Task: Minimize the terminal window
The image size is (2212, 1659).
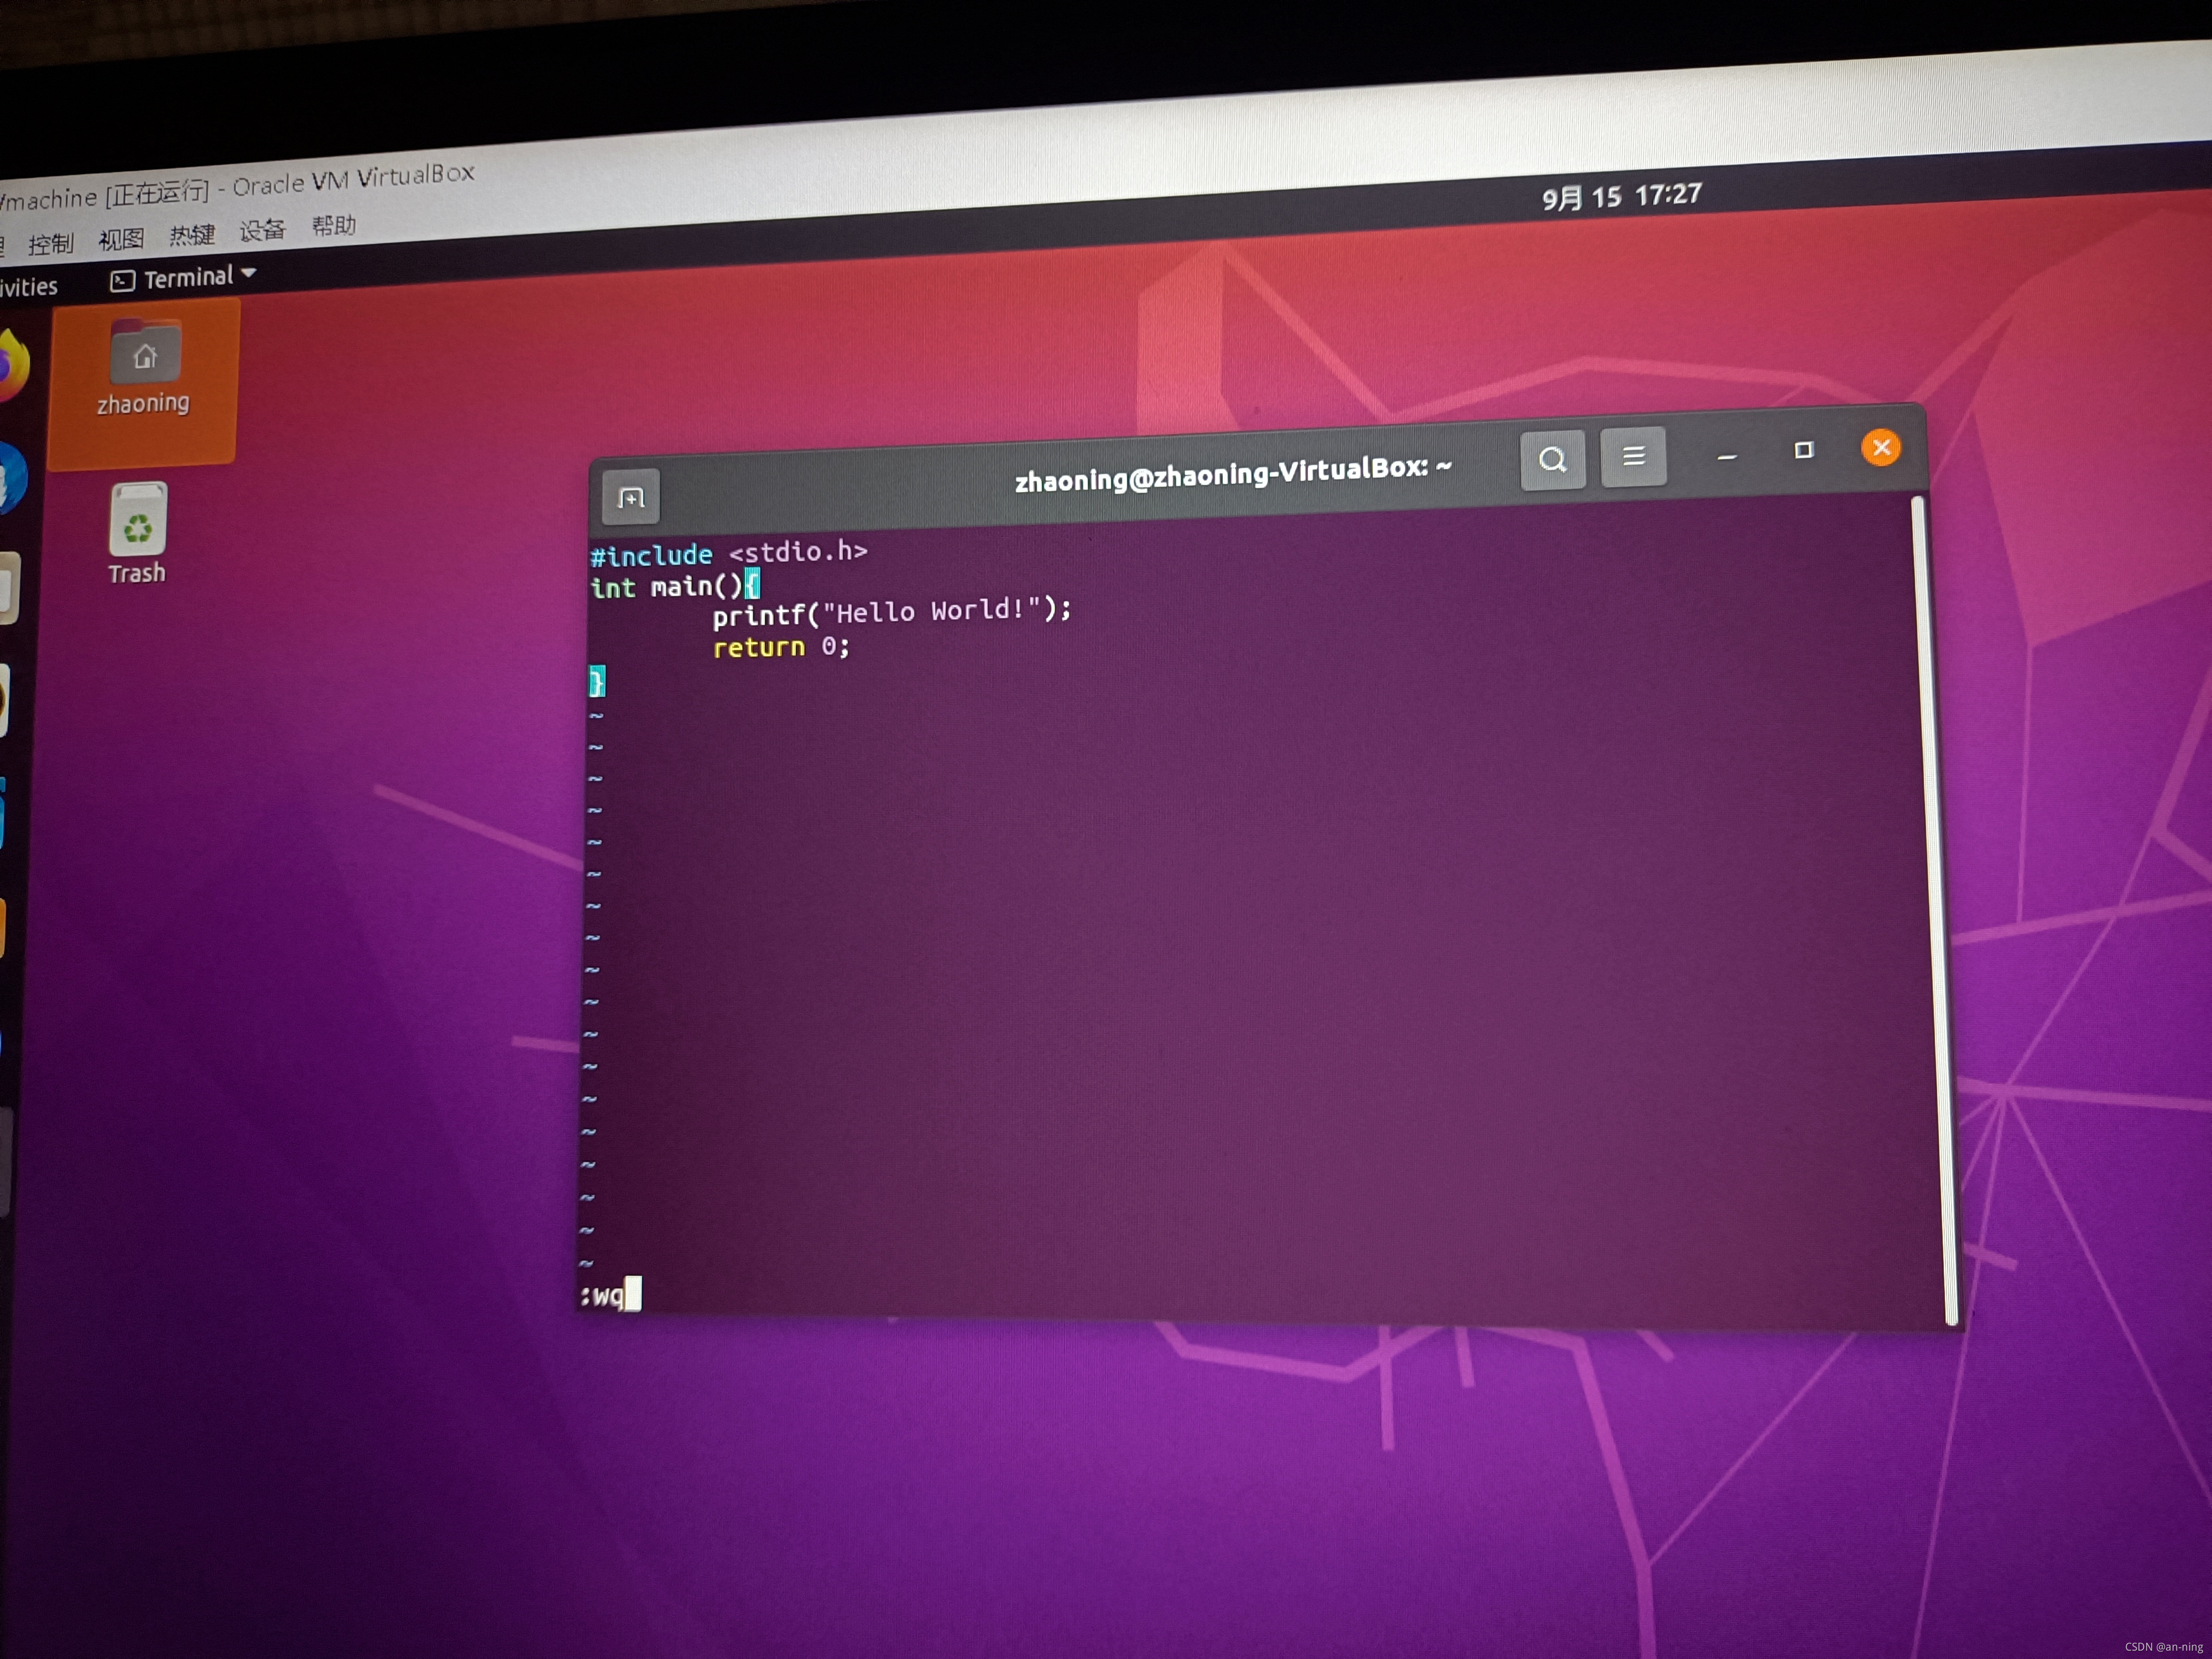Action: click(x=1727, y=456)
